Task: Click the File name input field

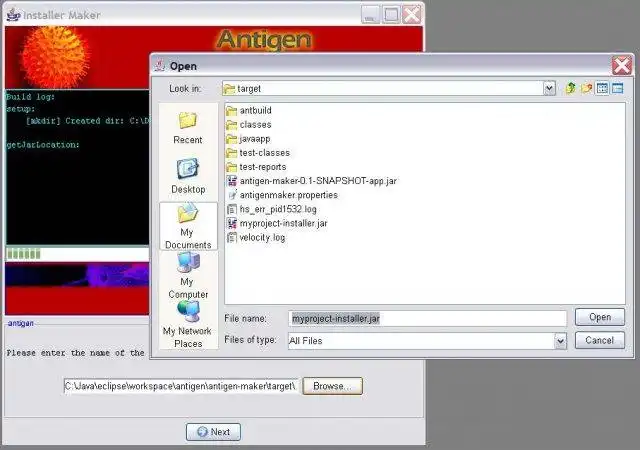Action: tap(427, 319)
